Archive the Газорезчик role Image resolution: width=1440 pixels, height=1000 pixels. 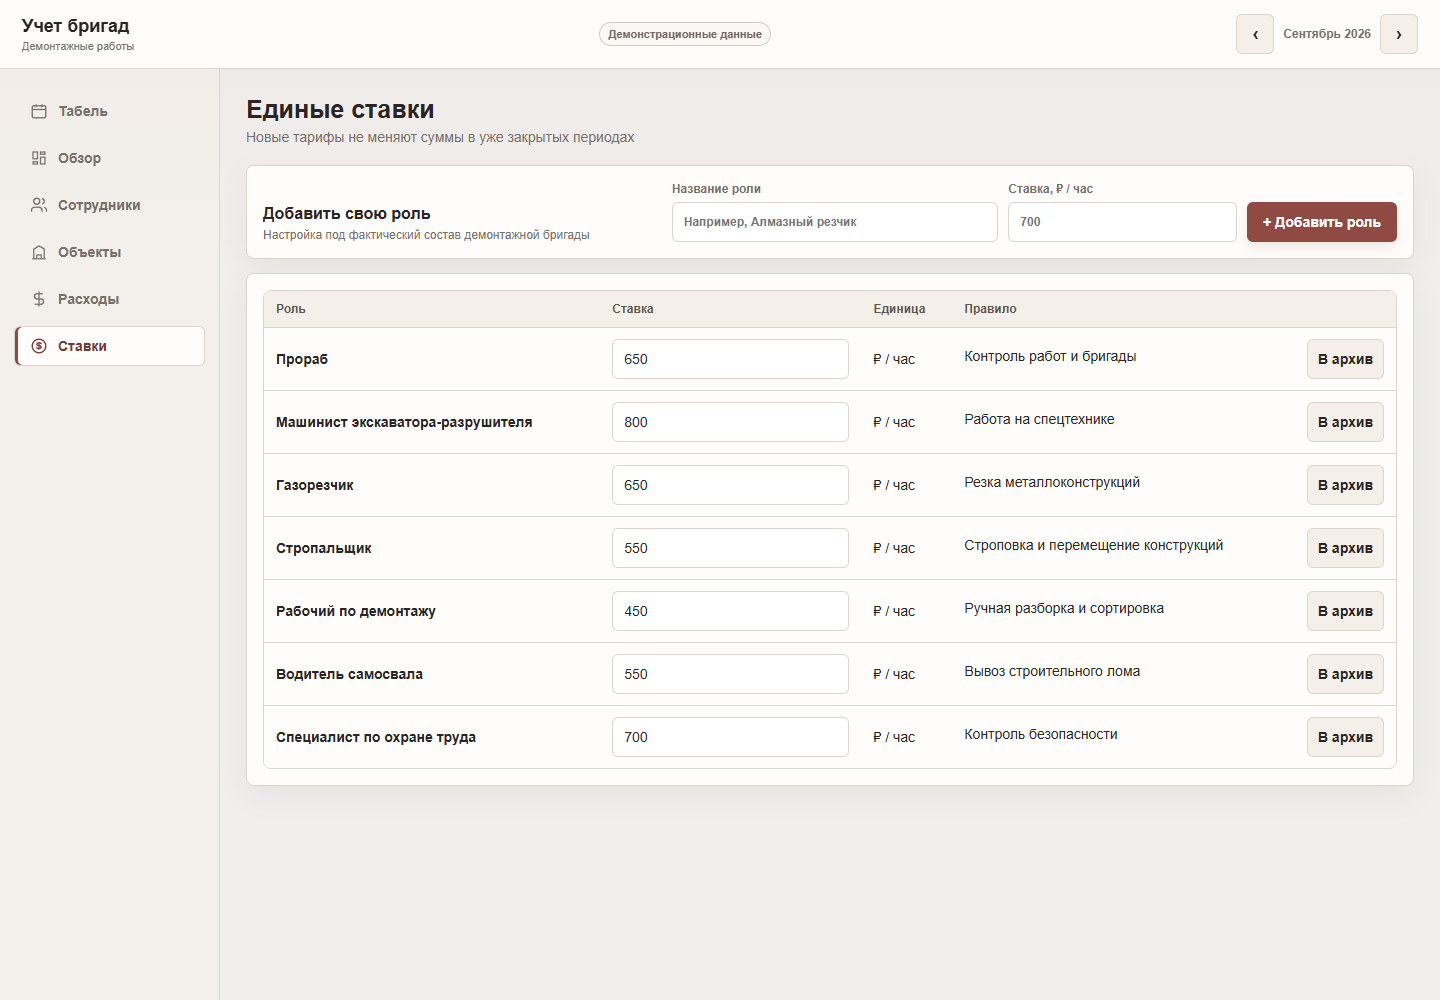pyautogui.click(x=1345, y=485)
